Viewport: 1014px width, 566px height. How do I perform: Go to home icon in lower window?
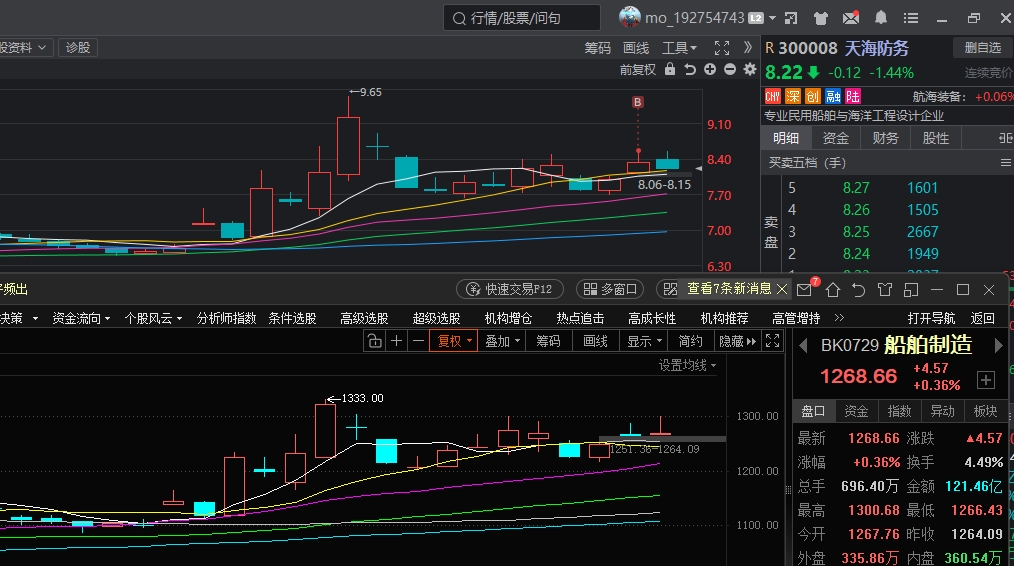tap(833, 290)
